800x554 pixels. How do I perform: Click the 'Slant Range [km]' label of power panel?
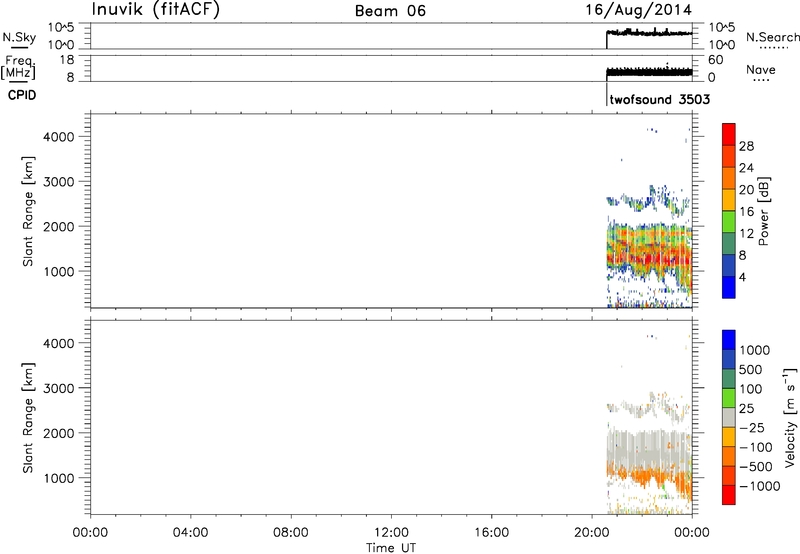click(28, 211)
